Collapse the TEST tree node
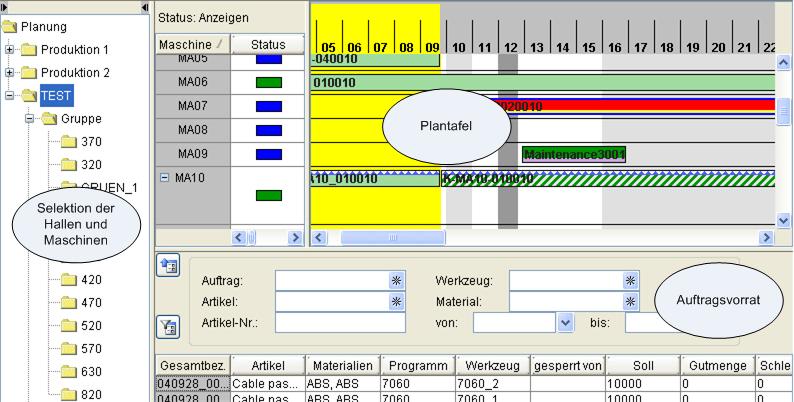This screenshot has width=794, height=402. (10, 96)
